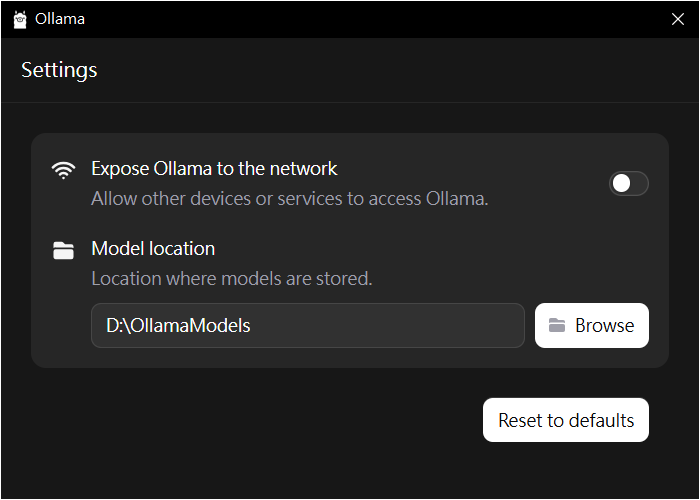Screen dimensions: 700x500
Task: Click the 'Model location' heading text
Action: [x=153, y=249]
